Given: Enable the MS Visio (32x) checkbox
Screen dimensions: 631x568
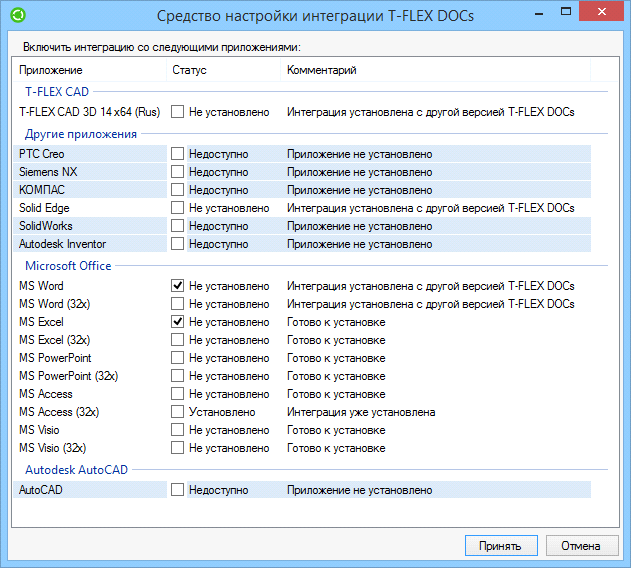Looking at the screenshot, I should click(x=177, y=448).
